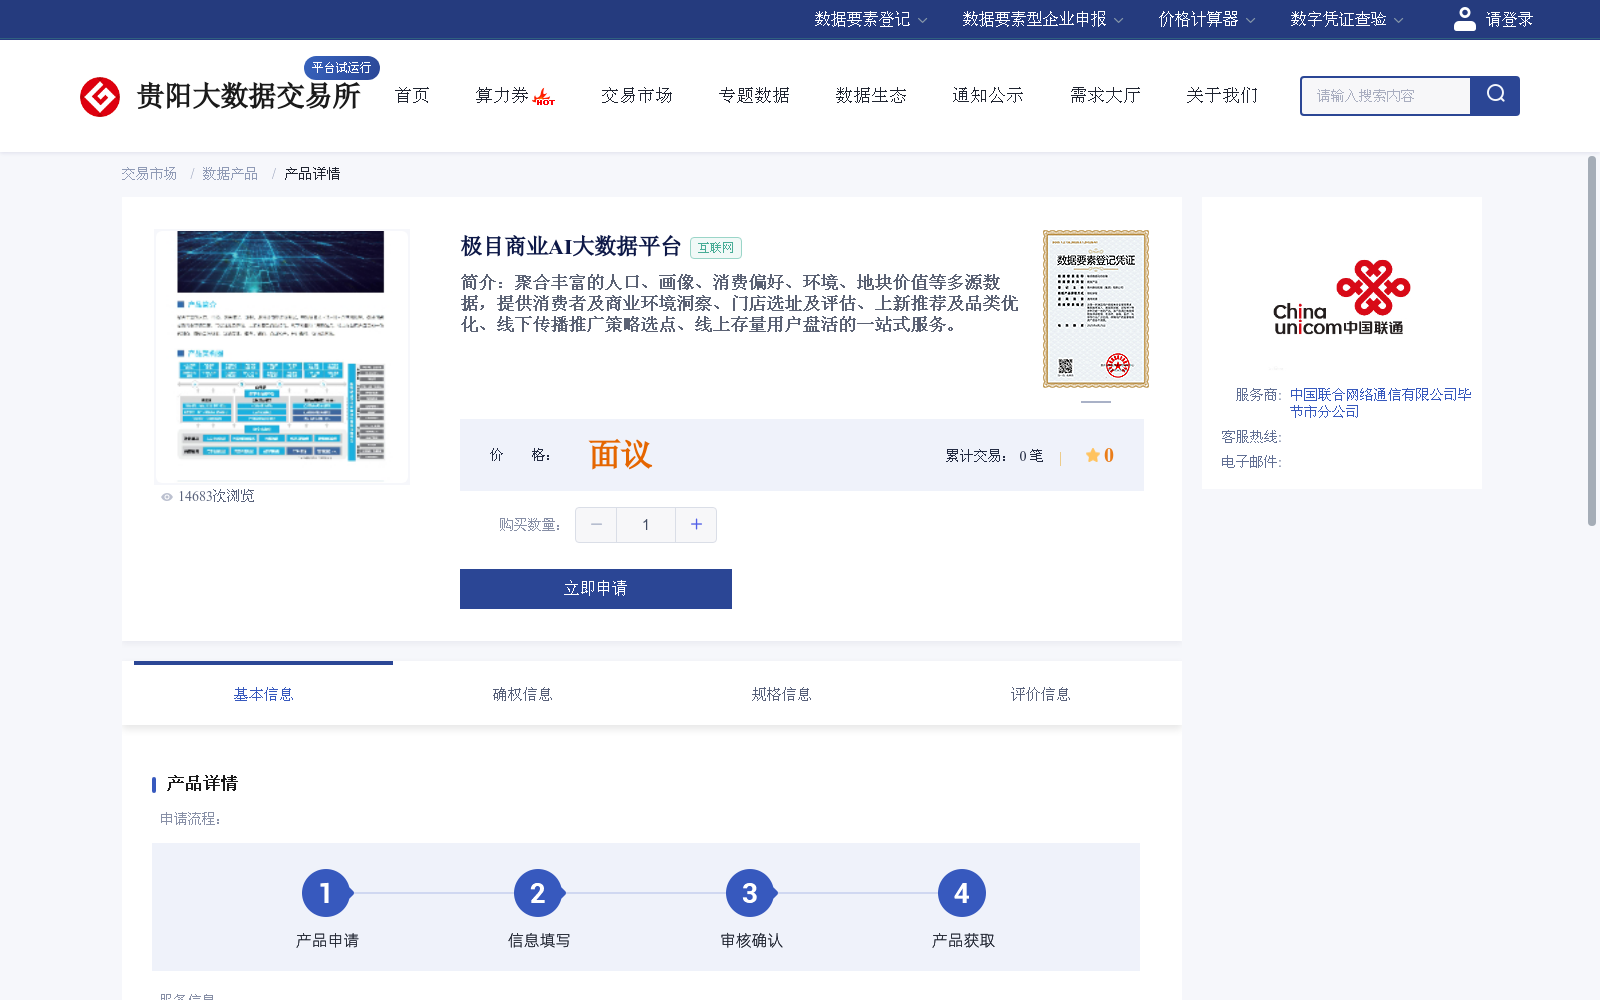
Task: Switch to the 基本信息 tab
Action: pyautogui.click(x=263, y=694)
